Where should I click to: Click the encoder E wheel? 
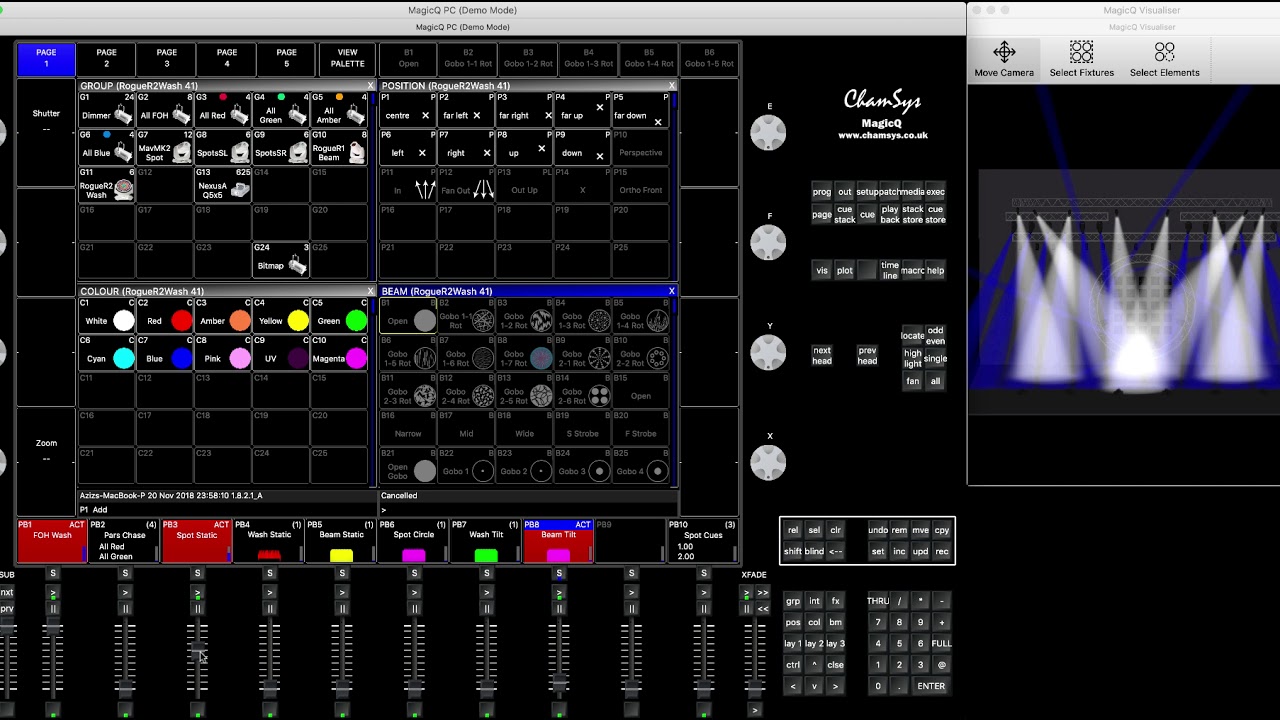click(x=768, y=132)
